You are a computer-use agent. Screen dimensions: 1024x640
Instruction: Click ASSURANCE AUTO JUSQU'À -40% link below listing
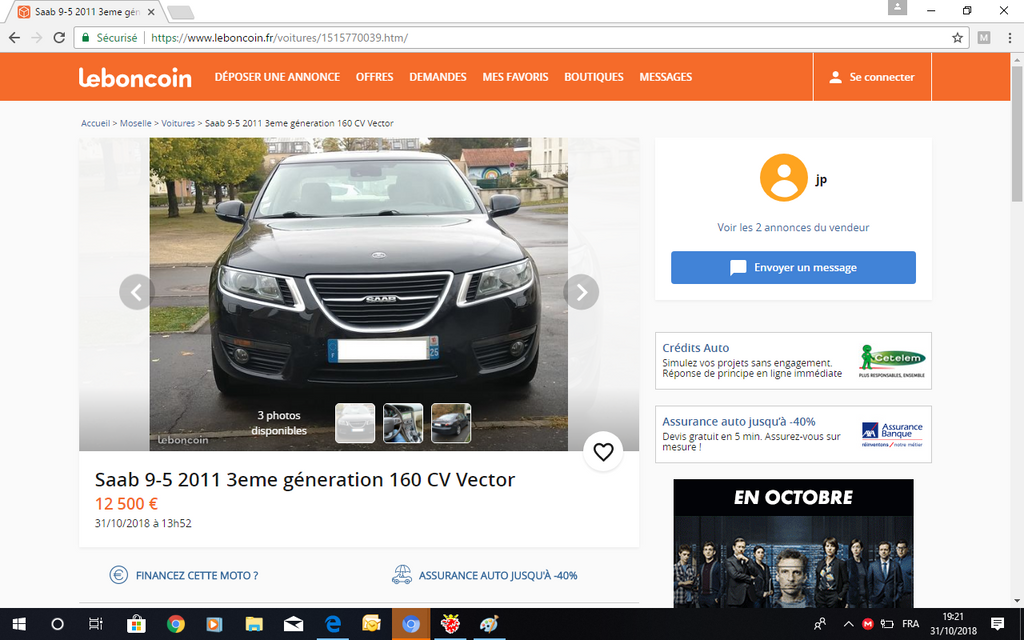[x=498, y=575]
